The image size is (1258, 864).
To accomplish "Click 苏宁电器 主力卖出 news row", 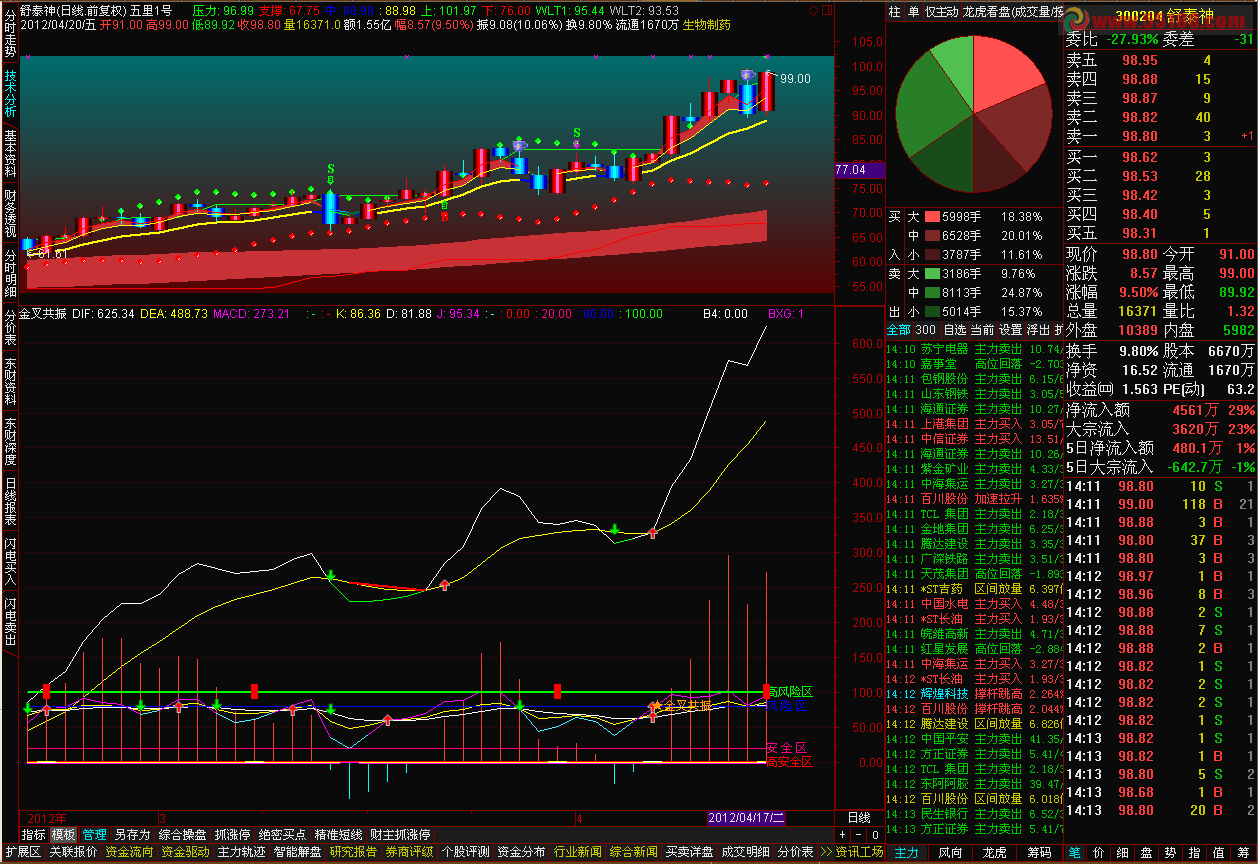I will click(973, 349).
